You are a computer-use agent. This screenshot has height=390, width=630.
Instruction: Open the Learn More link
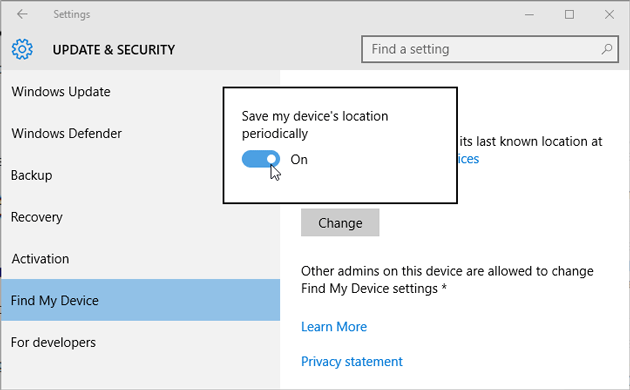tap(334, 327)
